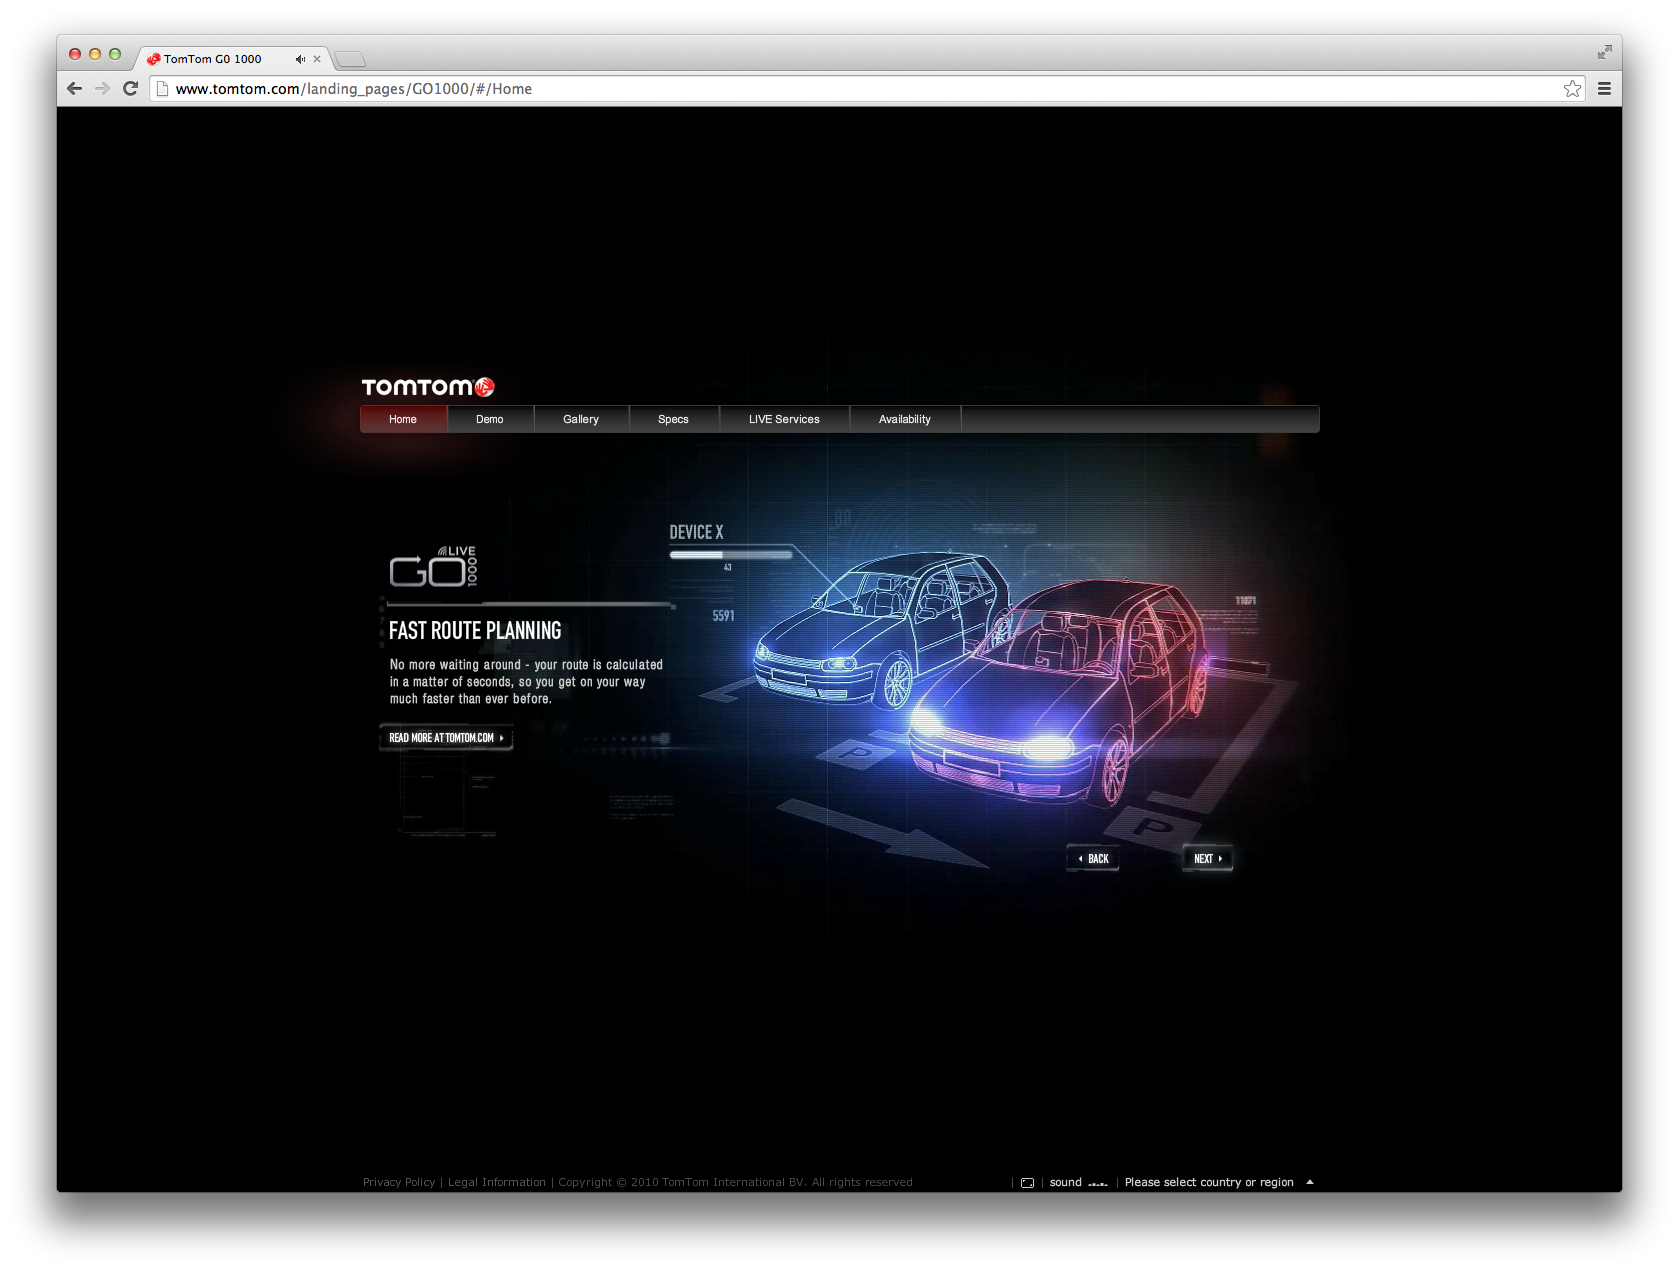Click the page icon in address bar
1679x1271 pixels.
(x=162, y=89)
